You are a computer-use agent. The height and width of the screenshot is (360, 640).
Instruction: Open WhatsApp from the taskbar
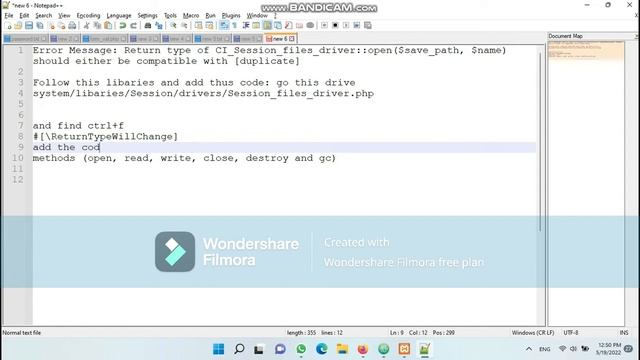(x=301, y=349)
